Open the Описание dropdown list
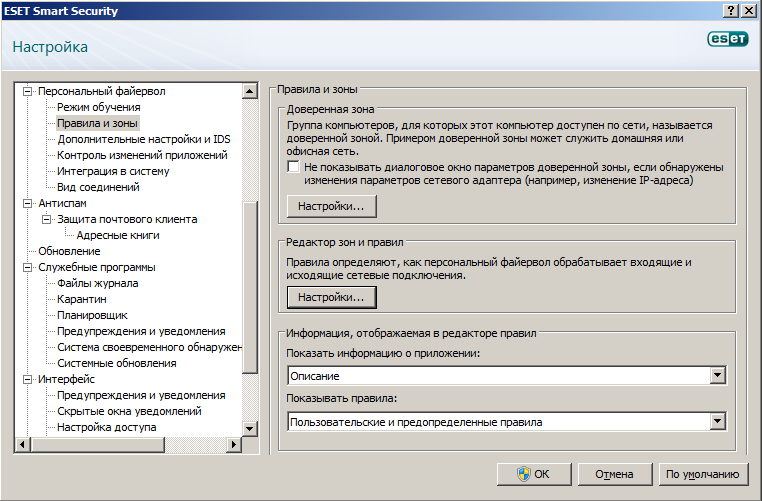This screenshot has width=762, height=501. pyautogui.click(x=718, y=376)
